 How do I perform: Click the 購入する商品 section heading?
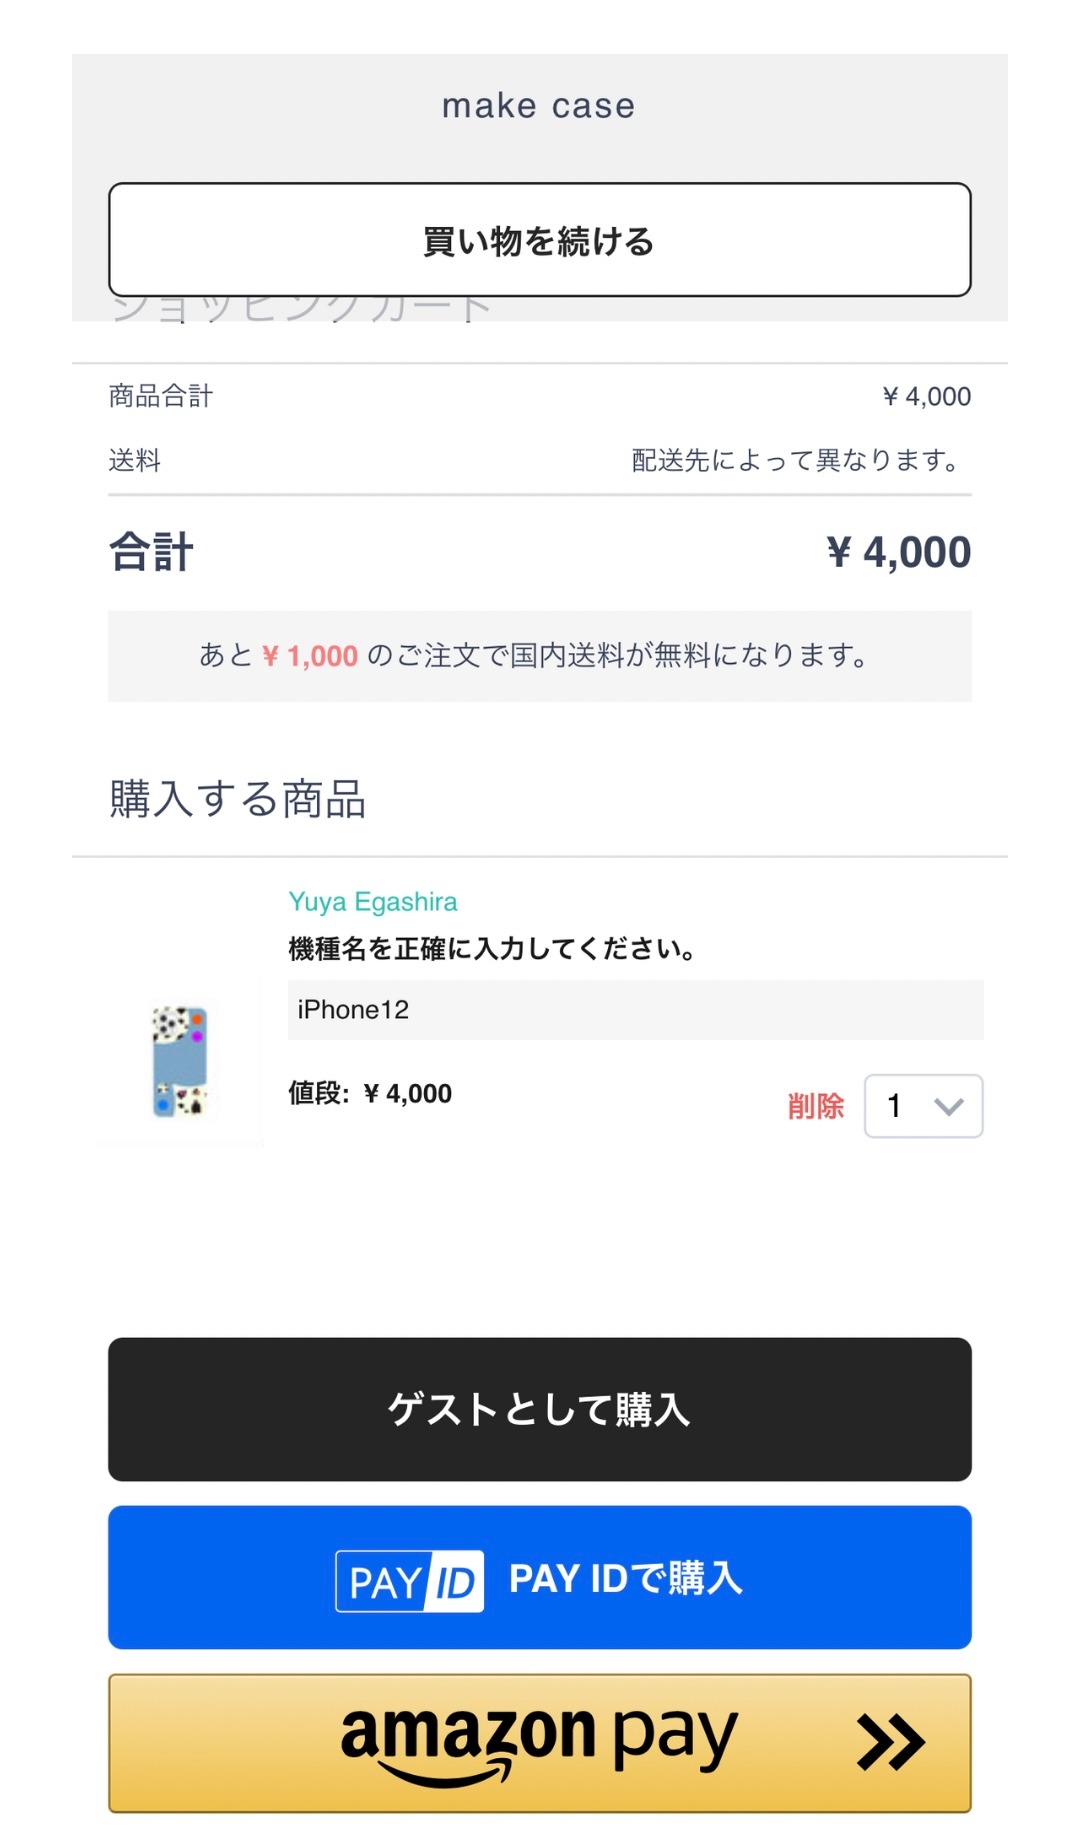[238, 799]
